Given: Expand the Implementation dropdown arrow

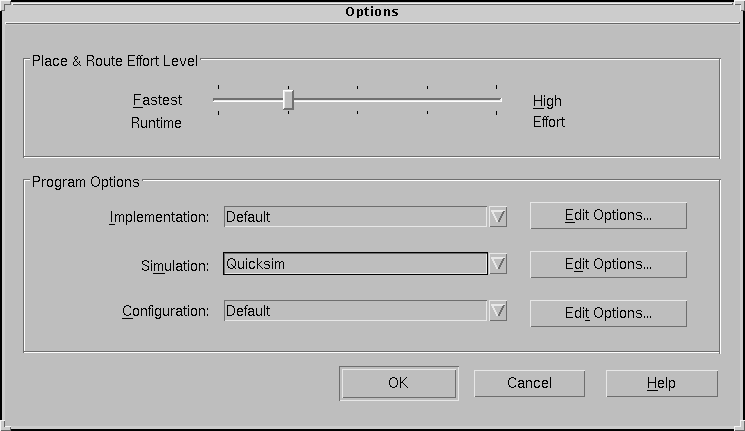Looking at the screenshot, I should click(x=498, y=217).
